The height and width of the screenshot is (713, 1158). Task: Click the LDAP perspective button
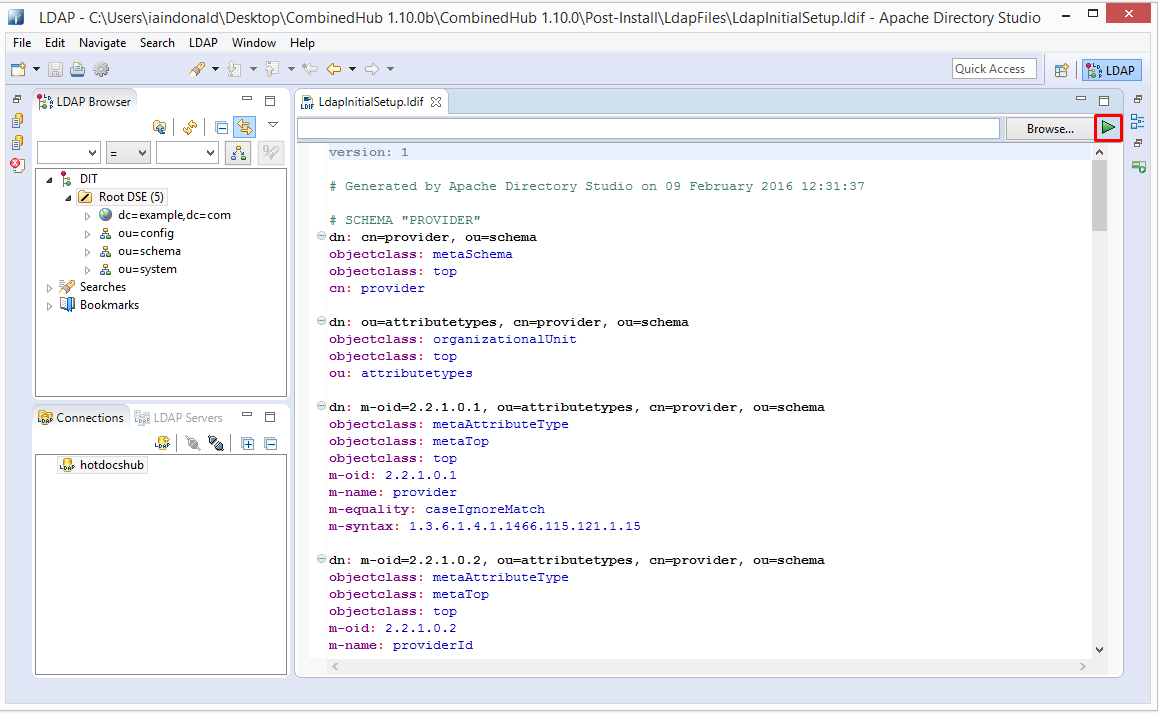click(x=1111, y=70)
